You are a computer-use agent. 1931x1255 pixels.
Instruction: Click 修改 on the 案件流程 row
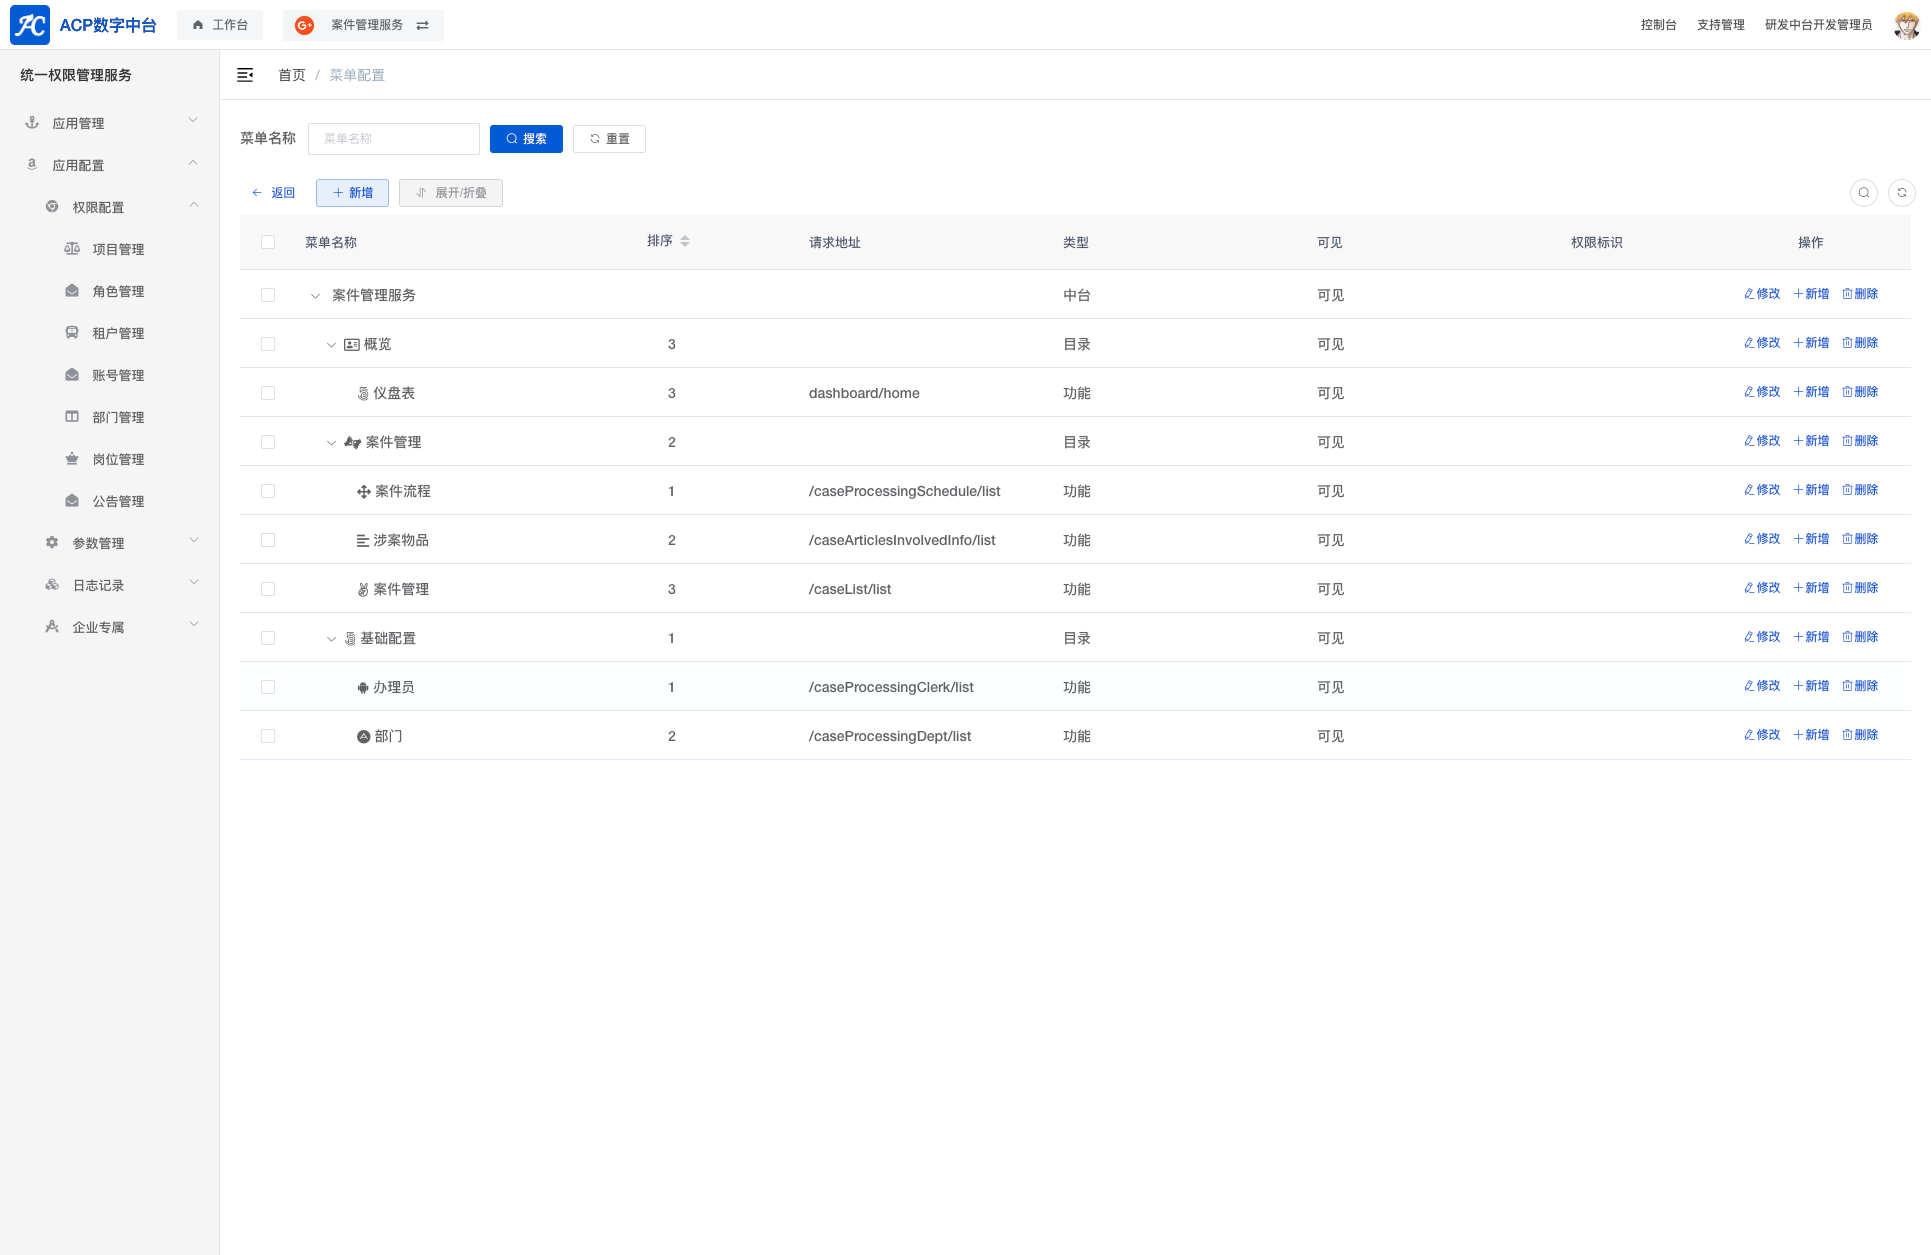tap(1762, 490)
